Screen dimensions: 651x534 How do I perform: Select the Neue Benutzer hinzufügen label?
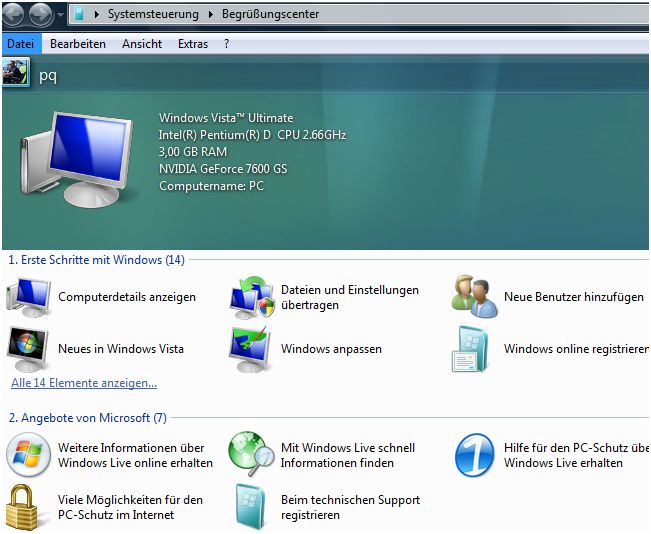pyautogui.click(x=574, y=297)
